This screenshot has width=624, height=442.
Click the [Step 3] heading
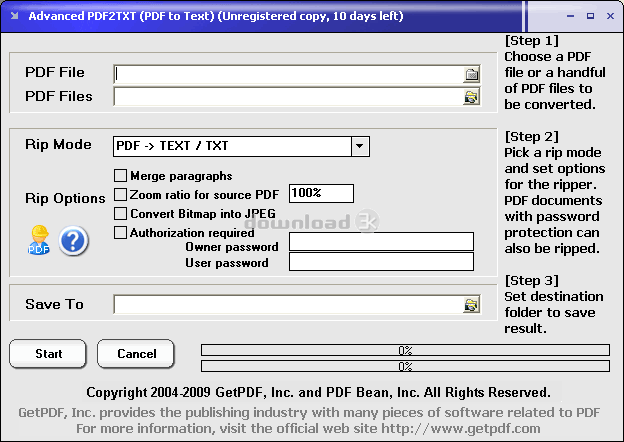coord(532,280)
